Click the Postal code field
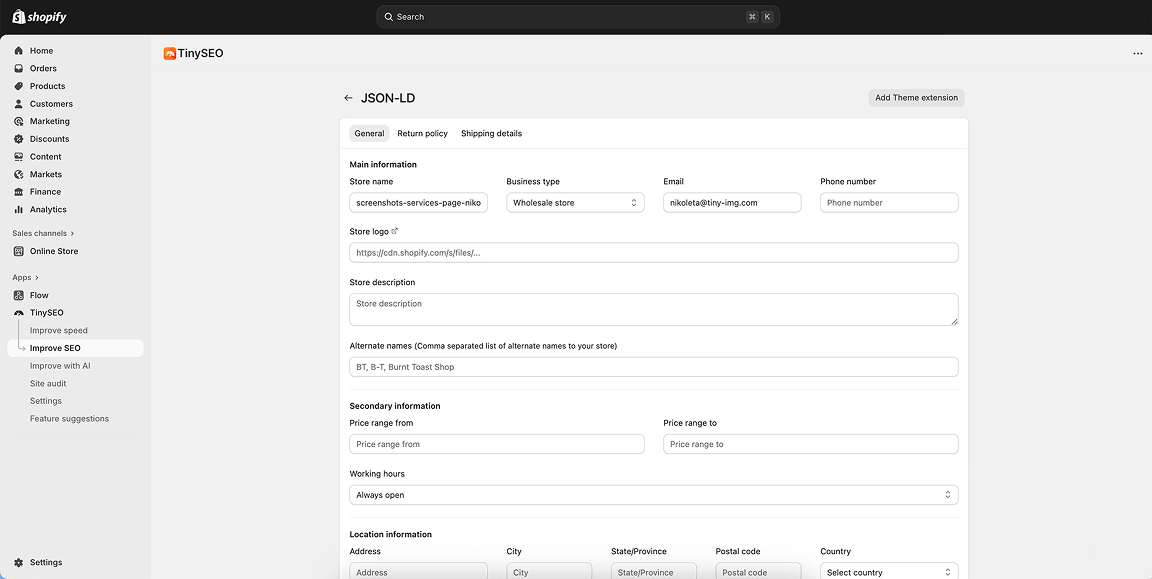1152x579 pixels. click(x=758, y=572)
